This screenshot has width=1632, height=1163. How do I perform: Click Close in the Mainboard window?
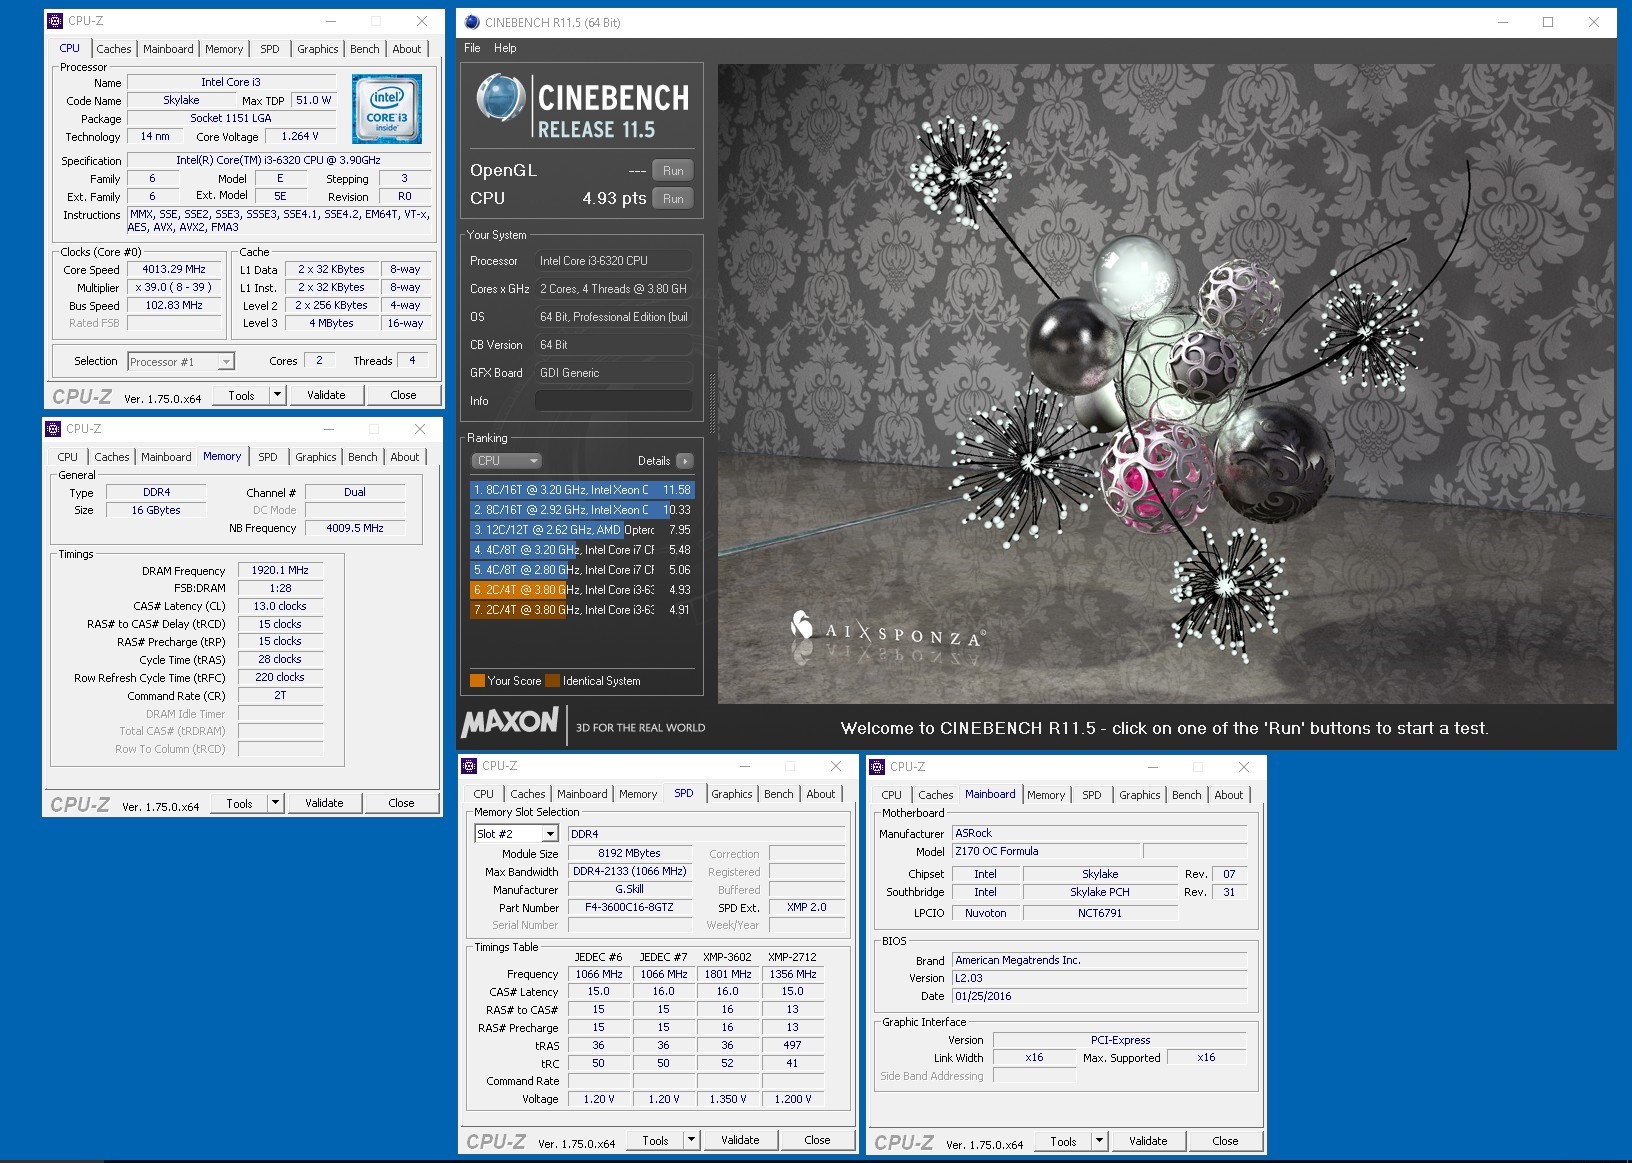click(x=1225, y=1141)
